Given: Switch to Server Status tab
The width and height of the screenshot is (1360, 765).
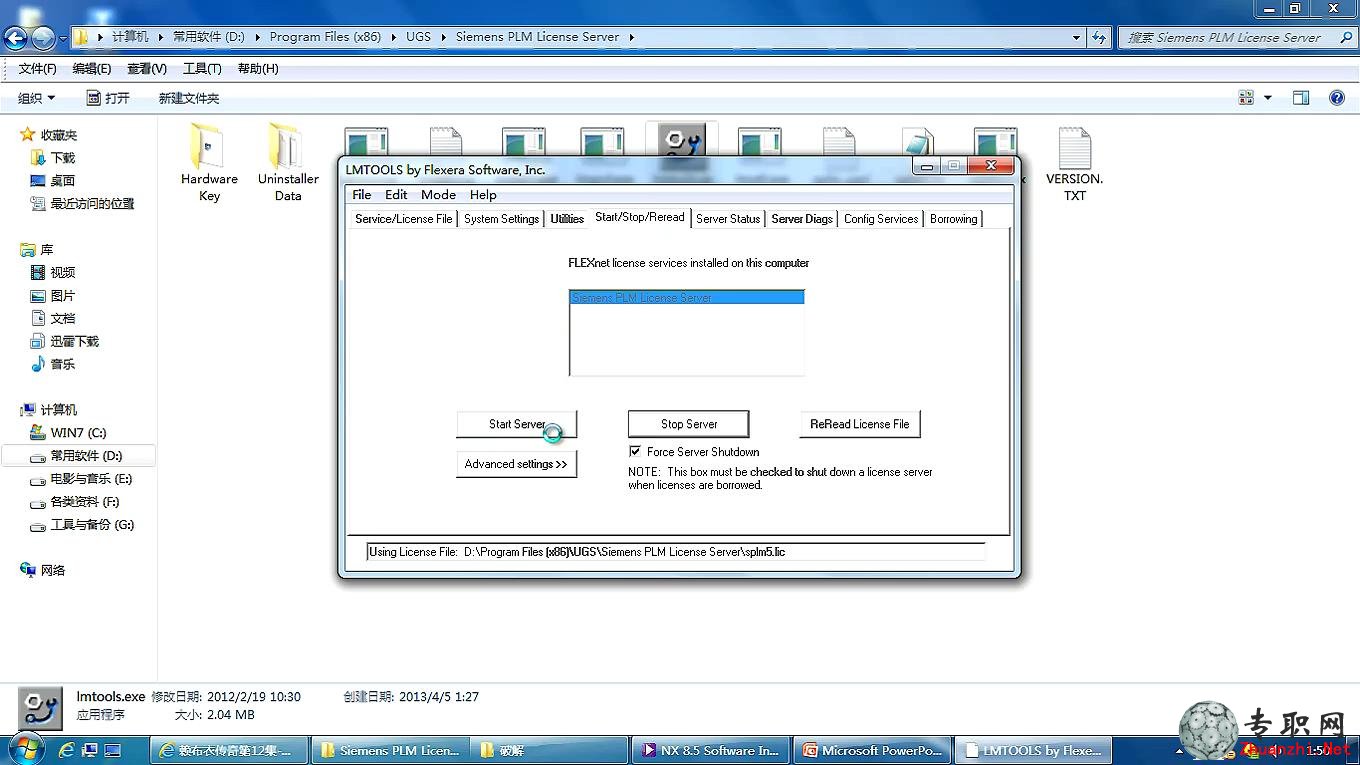Looking at the screenshot, I should pyautogui.click(x=728, y=219).
